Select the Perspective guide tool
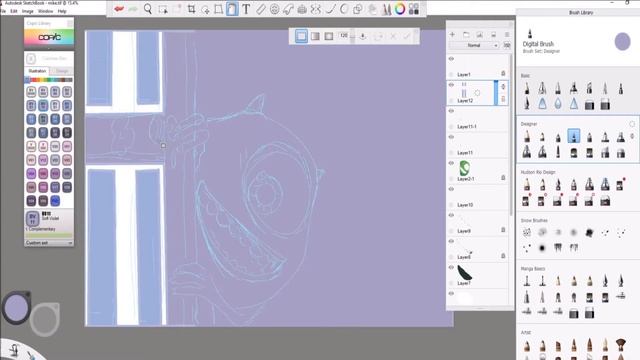The height and width of the screenshot is (360, 640). coord(302,9)
